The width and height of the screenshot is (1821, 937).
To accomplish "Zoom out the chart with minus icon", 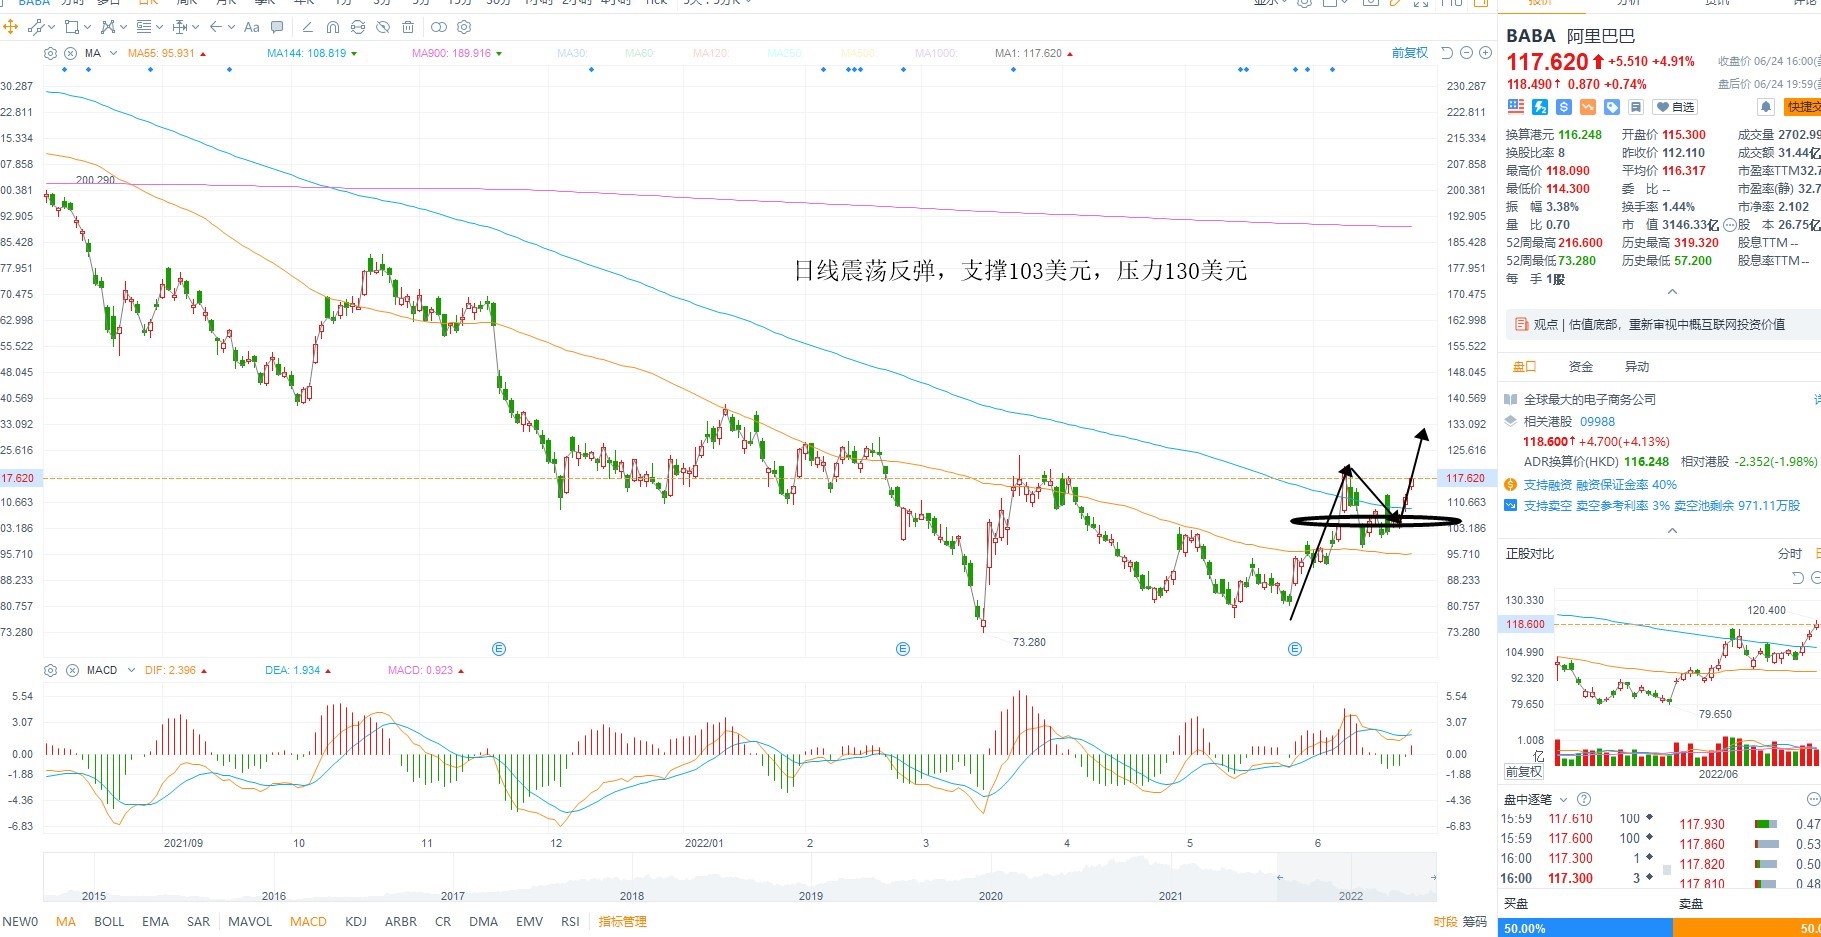I will pos(1467,53).
